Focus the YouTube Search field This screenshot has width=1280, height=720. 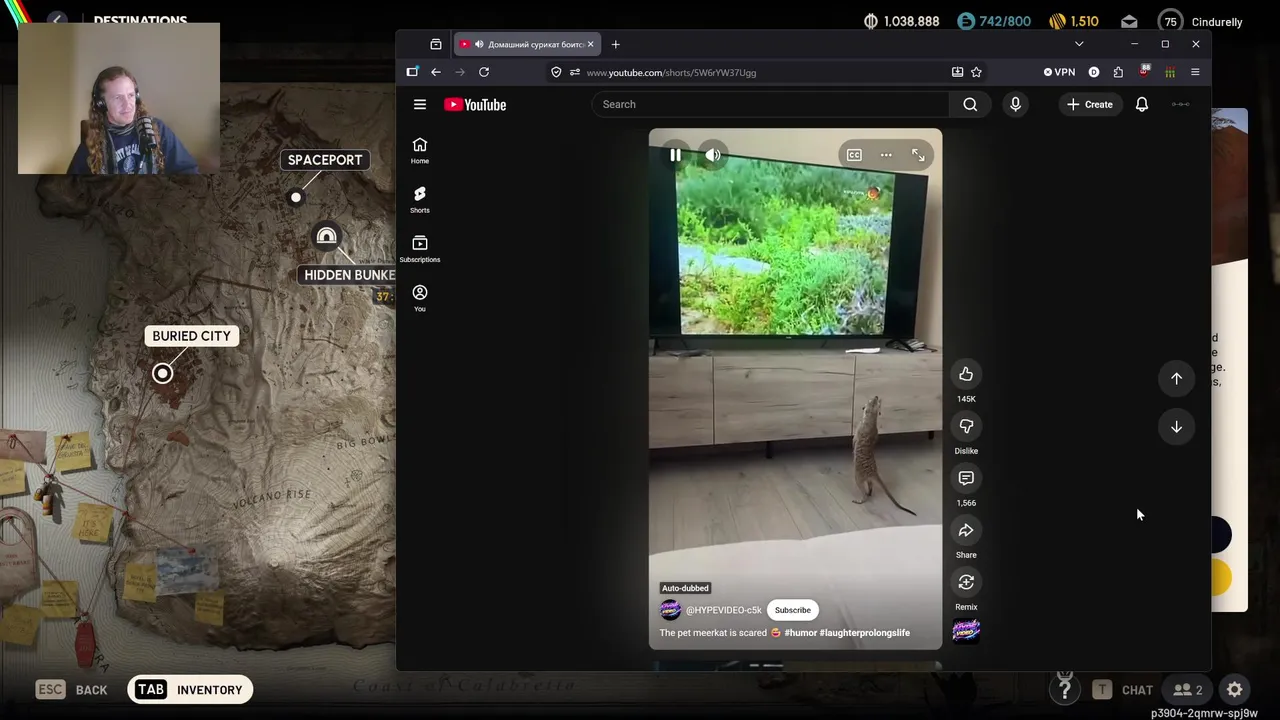click(x=770, y=104)
